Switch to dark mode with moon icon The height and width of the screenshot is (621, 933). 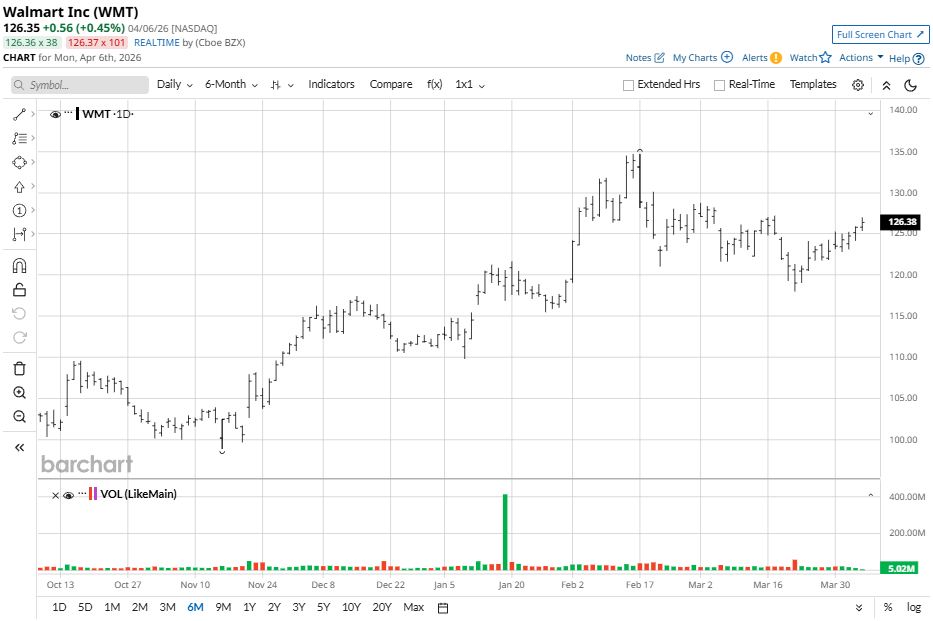(x=911, y=85)
